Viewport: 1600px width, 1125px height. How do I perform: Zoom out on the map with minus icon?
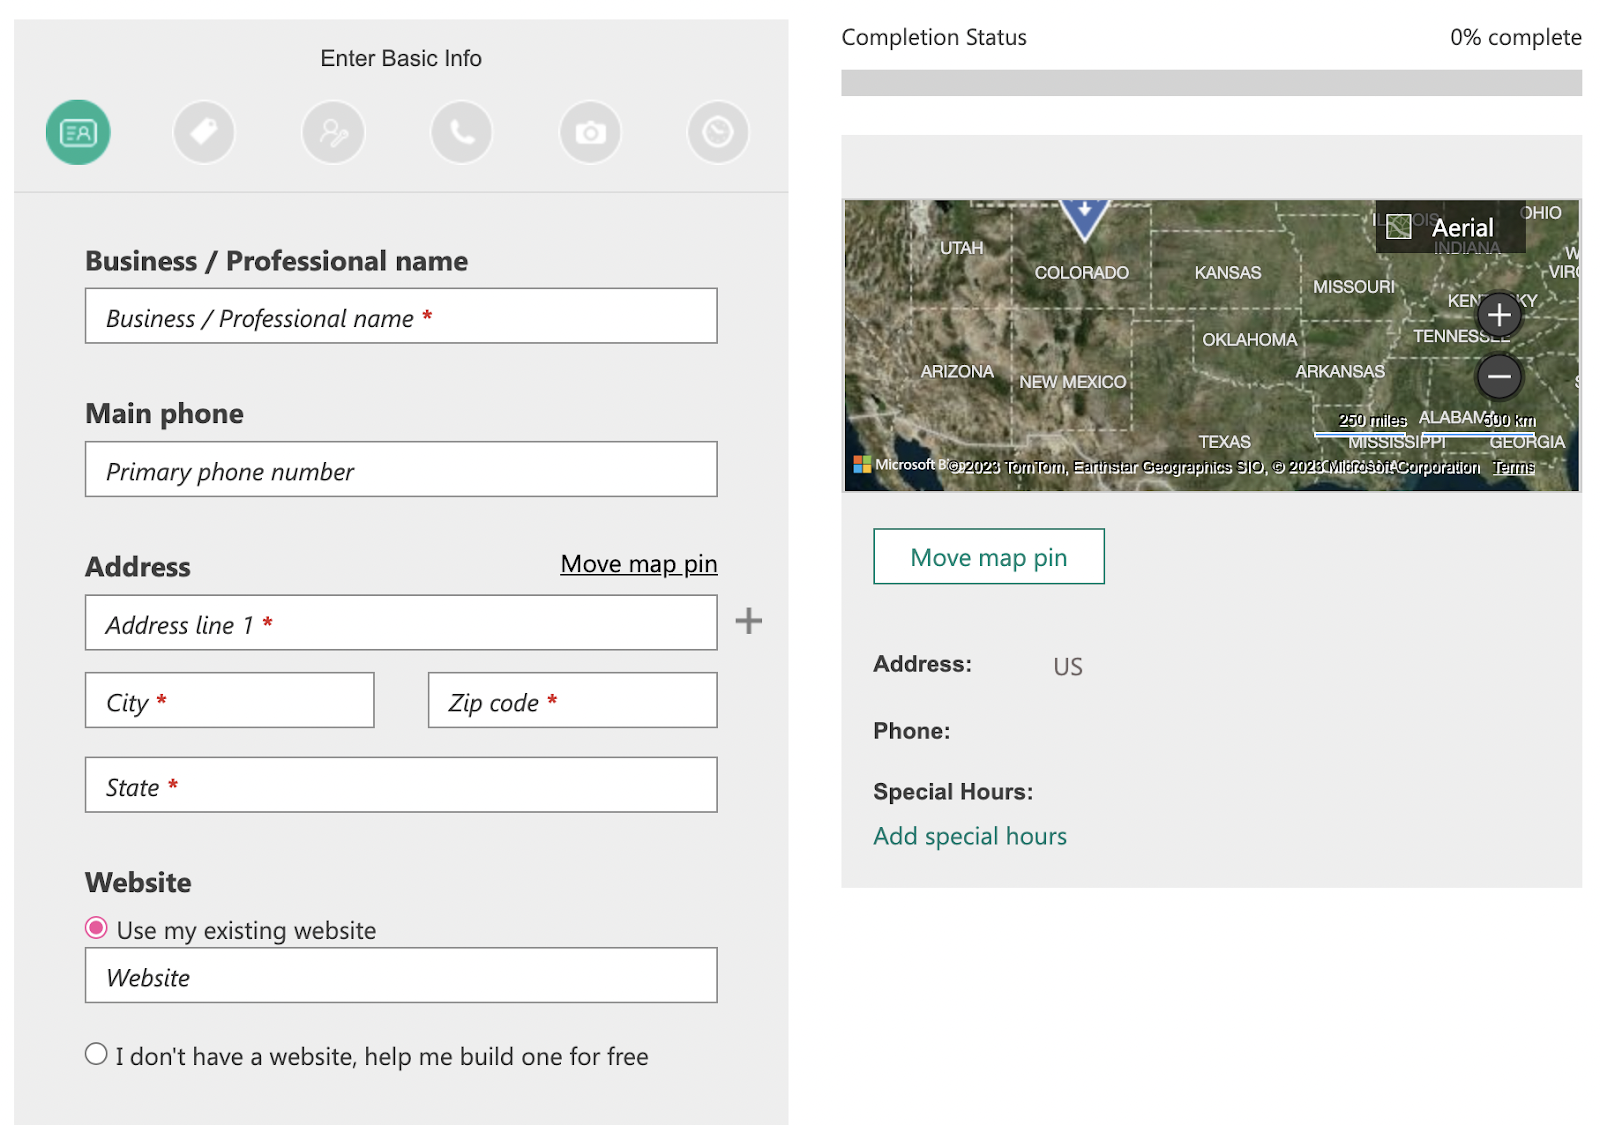[1499, 377]
